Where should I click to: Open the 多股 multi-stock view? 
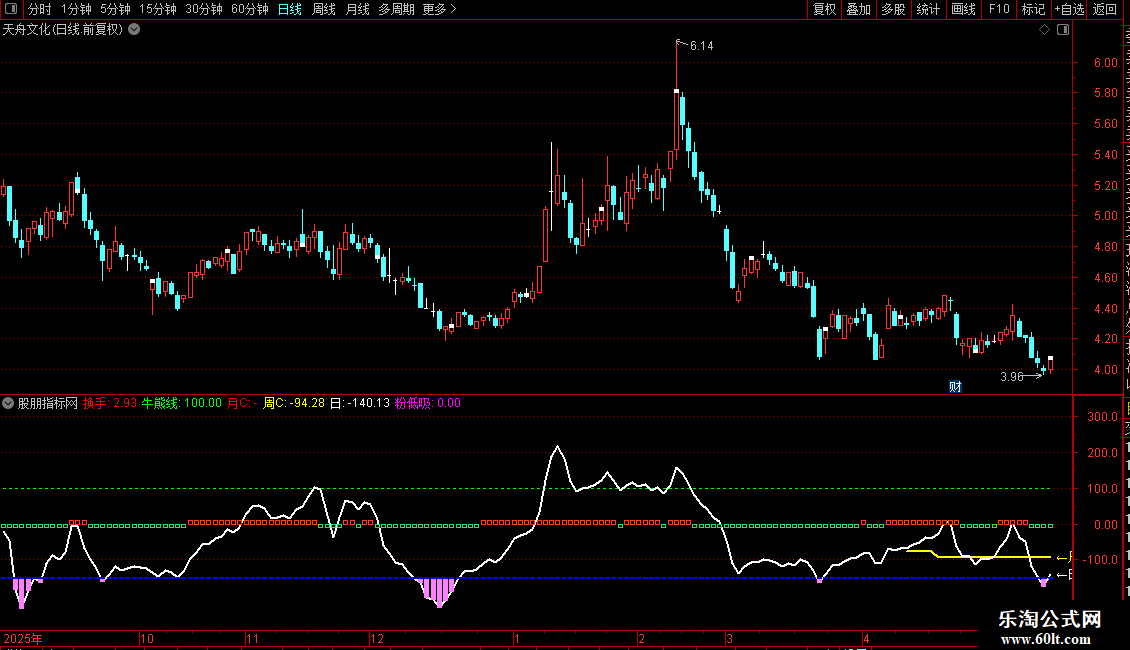click(x=894, y=9)
